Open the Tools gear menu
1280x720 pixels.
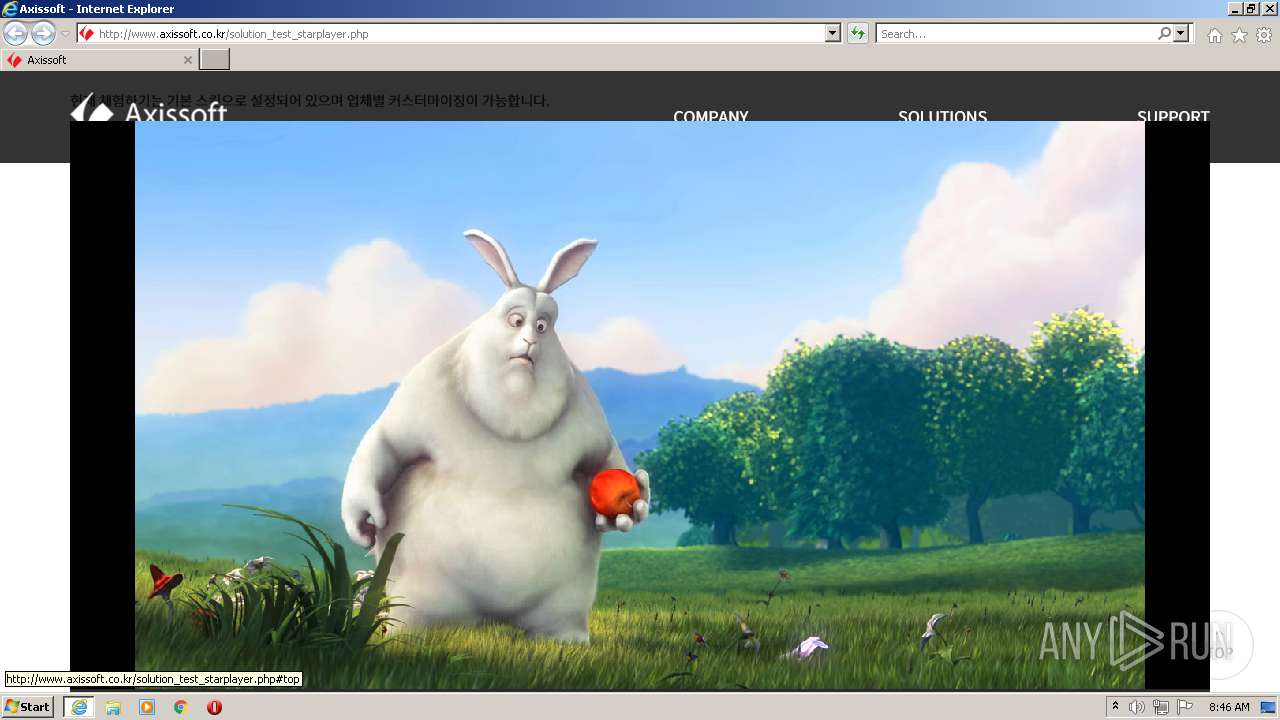tap(1264, 35)
